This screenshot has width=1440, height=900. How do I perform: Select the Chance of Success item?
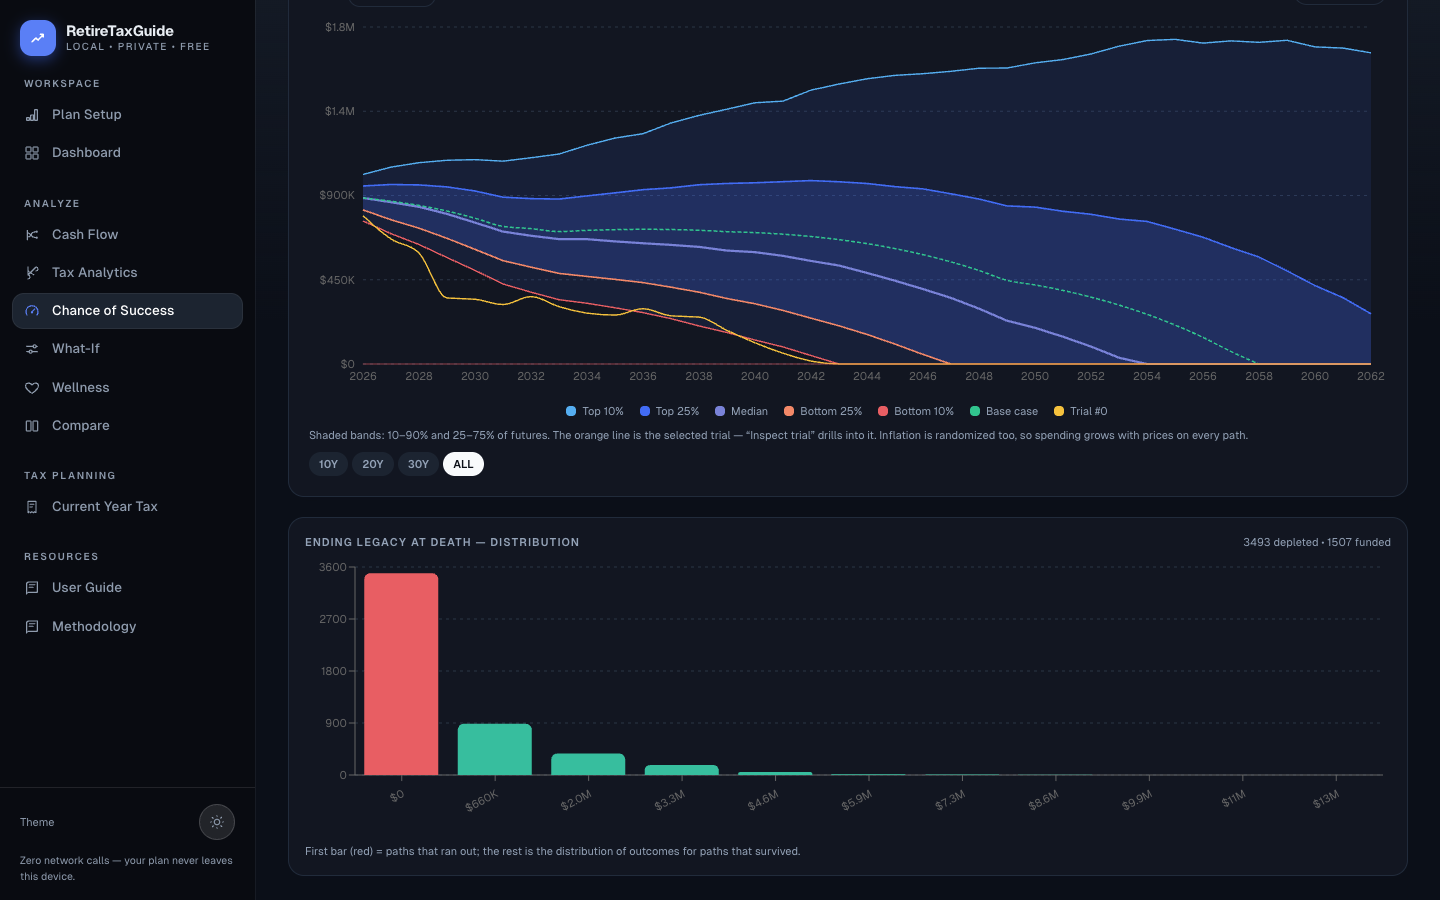127,311
